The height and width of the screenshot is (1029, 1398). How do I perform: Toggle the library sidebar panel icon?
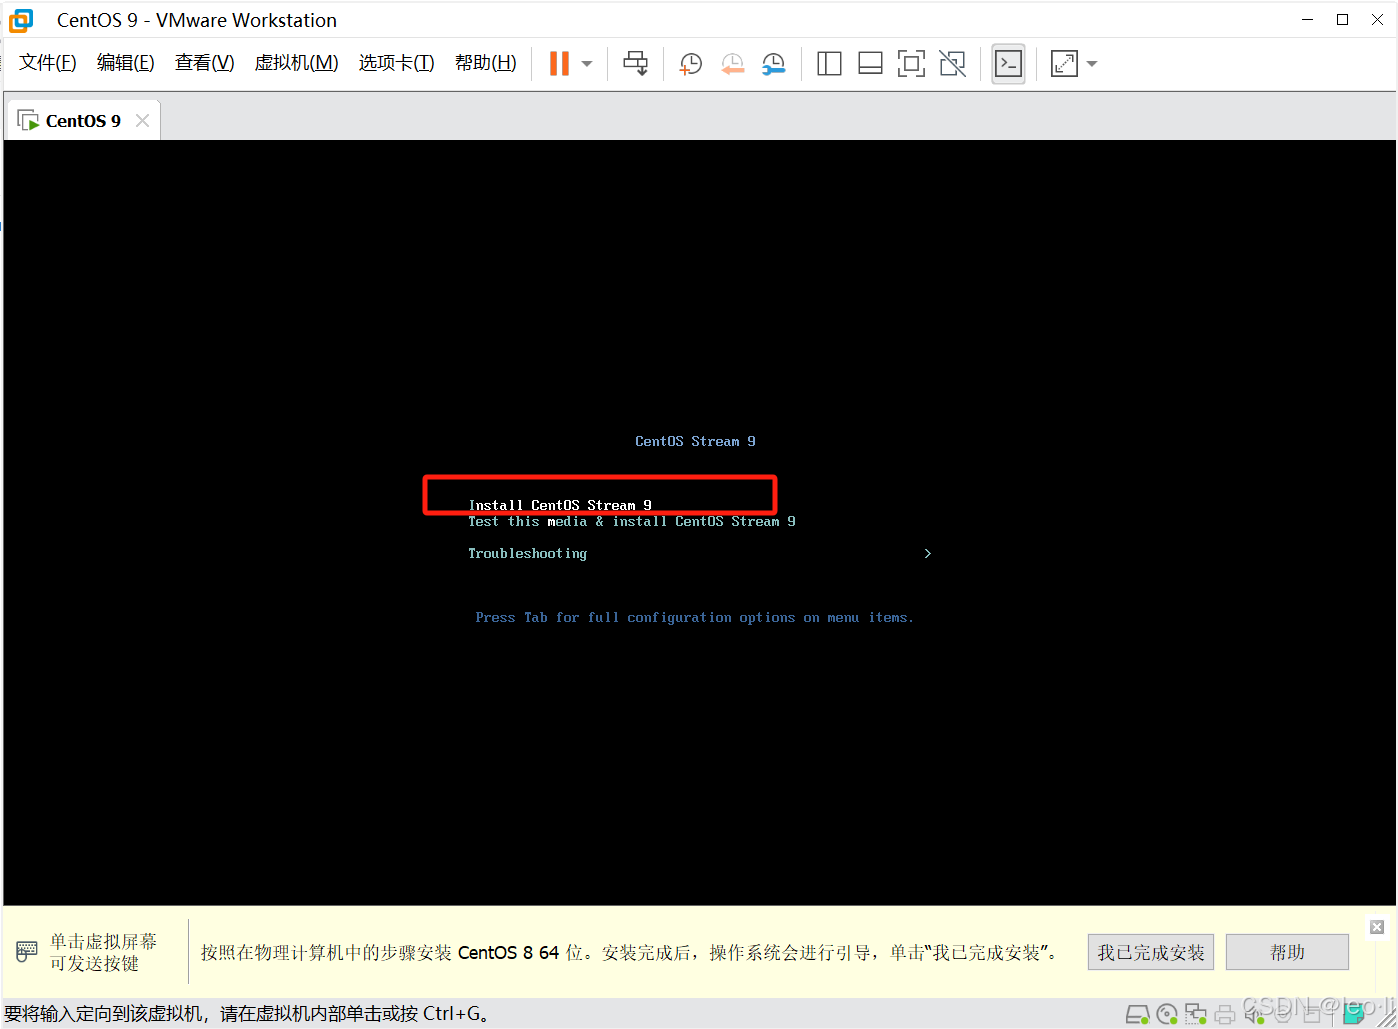click(x=829, y=64)
